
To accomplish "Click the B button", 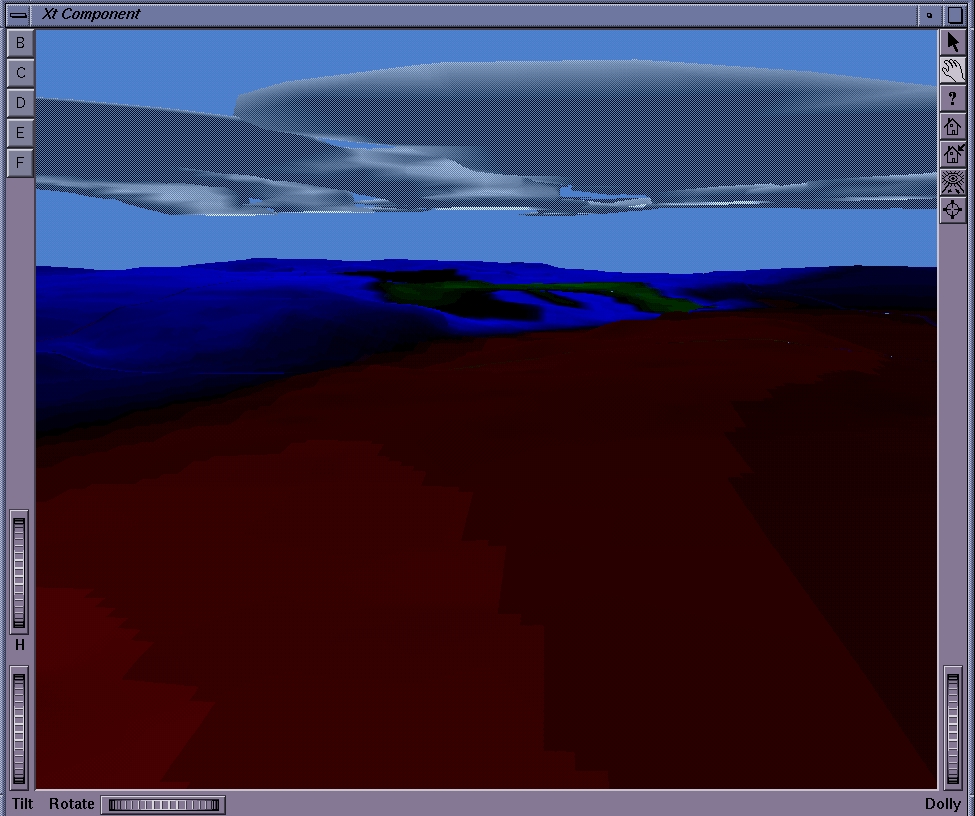I will point(21,43).
